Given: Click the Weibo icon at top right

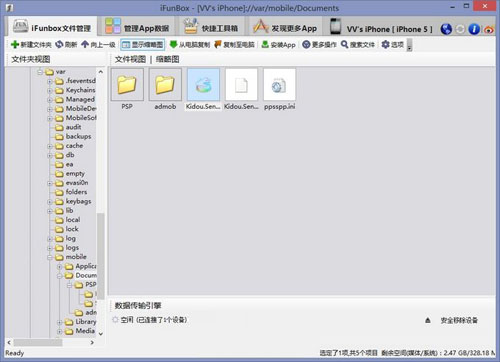Looking at the screenshot, I should (489, 29).
